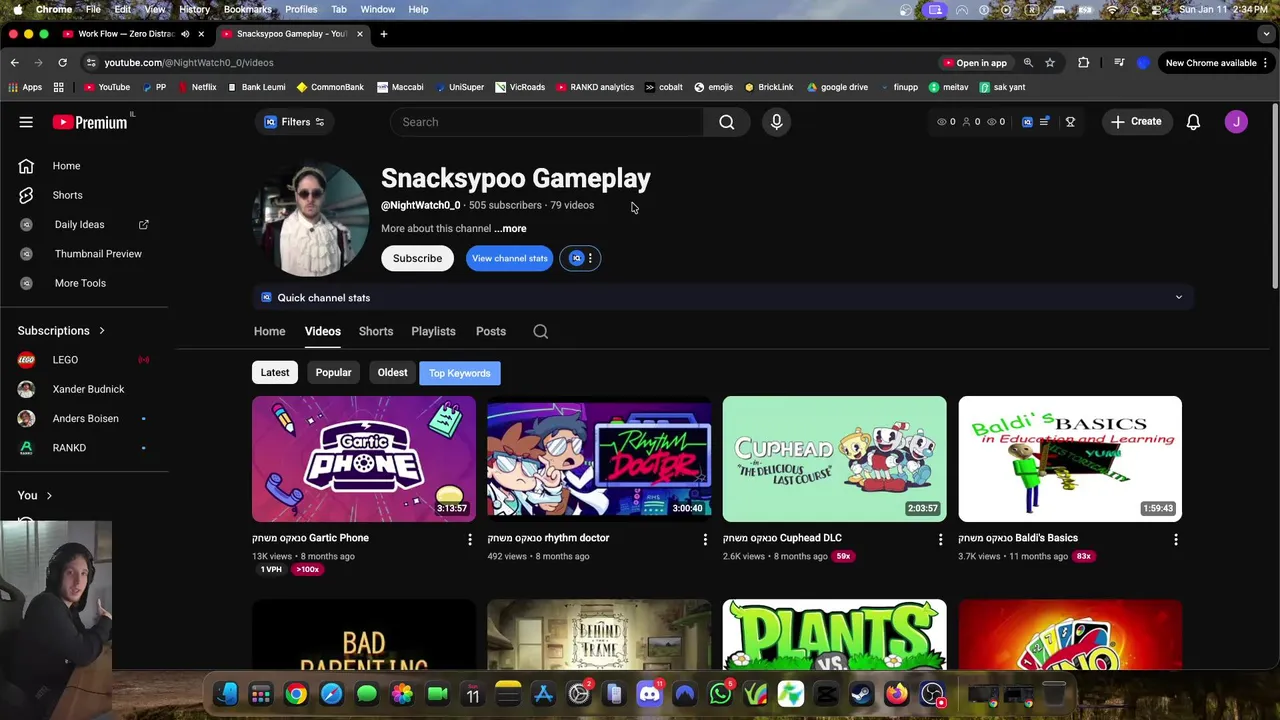Search within channel using magnifier icon

tap(540, 331)
